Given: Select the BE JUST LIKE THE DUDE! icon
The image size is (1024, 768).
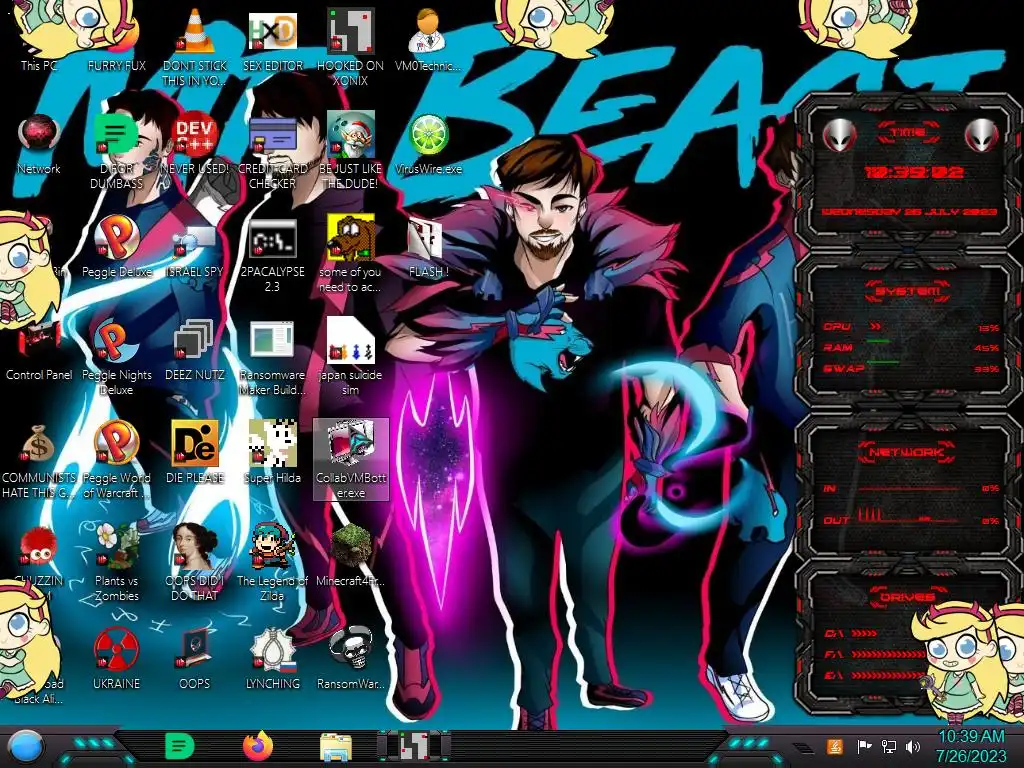Looking at the screenshot, I should coord(351,150).
